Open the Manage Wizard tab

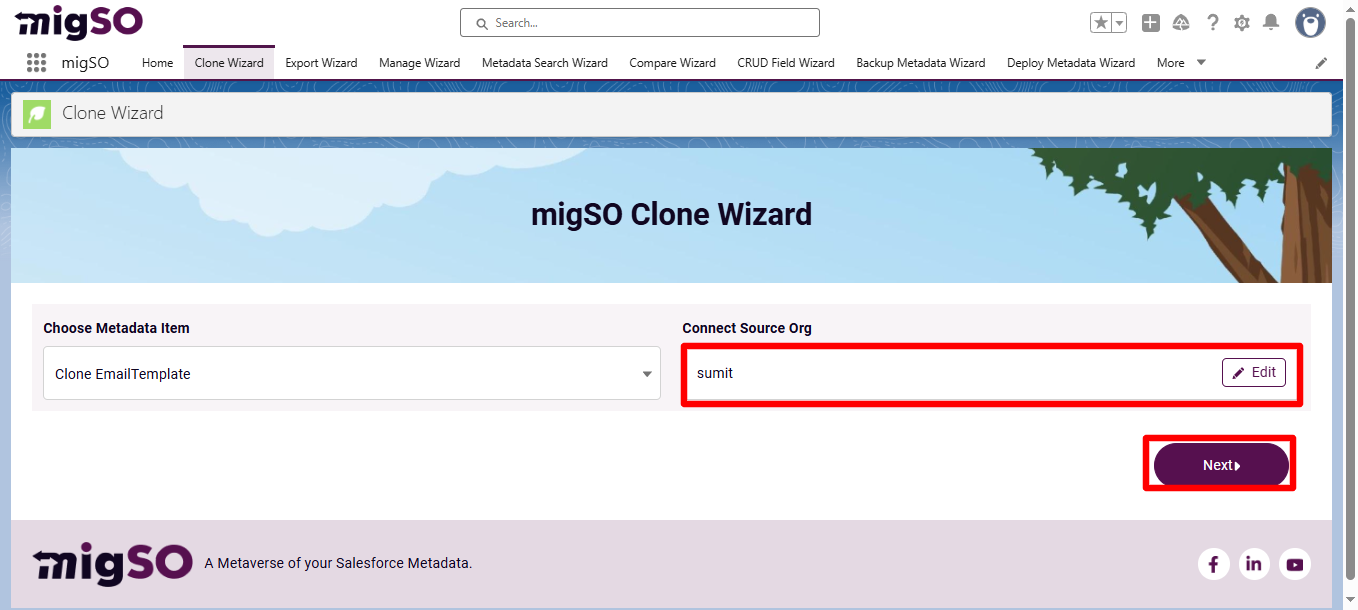tap(419, 62)
